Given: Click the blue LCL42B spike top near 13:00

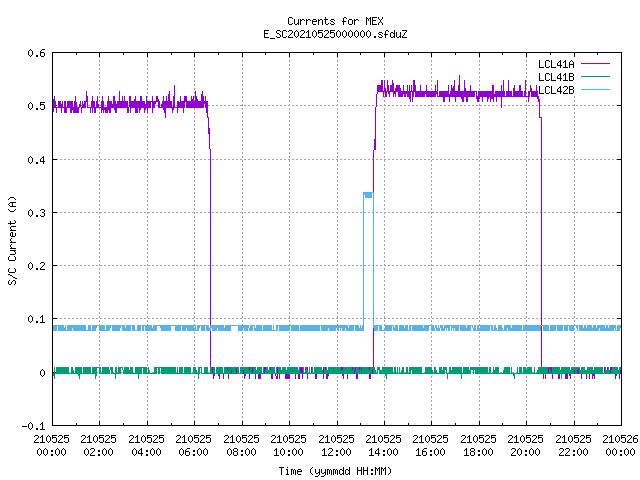Looking at the screenshot, I should [368, 195].
